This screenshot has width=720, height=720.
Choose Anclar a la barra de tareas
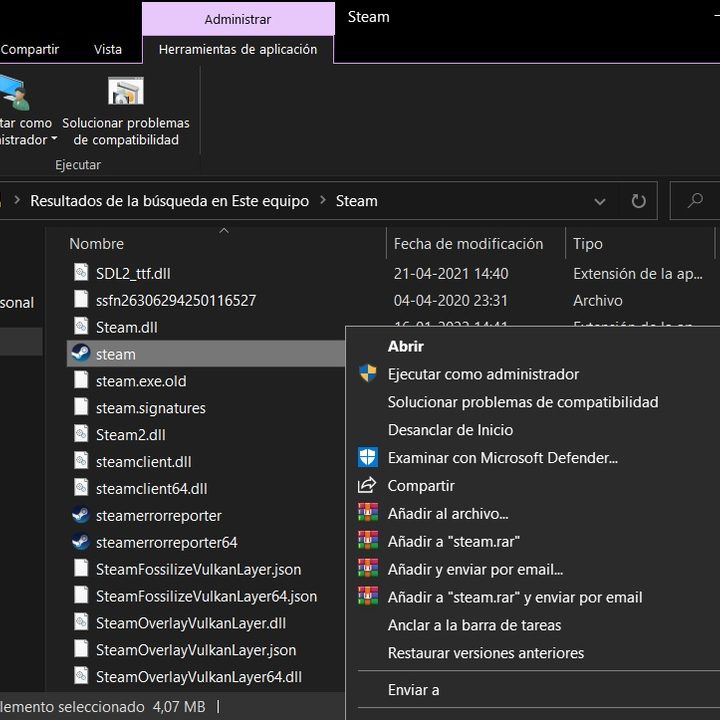click(x=474, y=625)
